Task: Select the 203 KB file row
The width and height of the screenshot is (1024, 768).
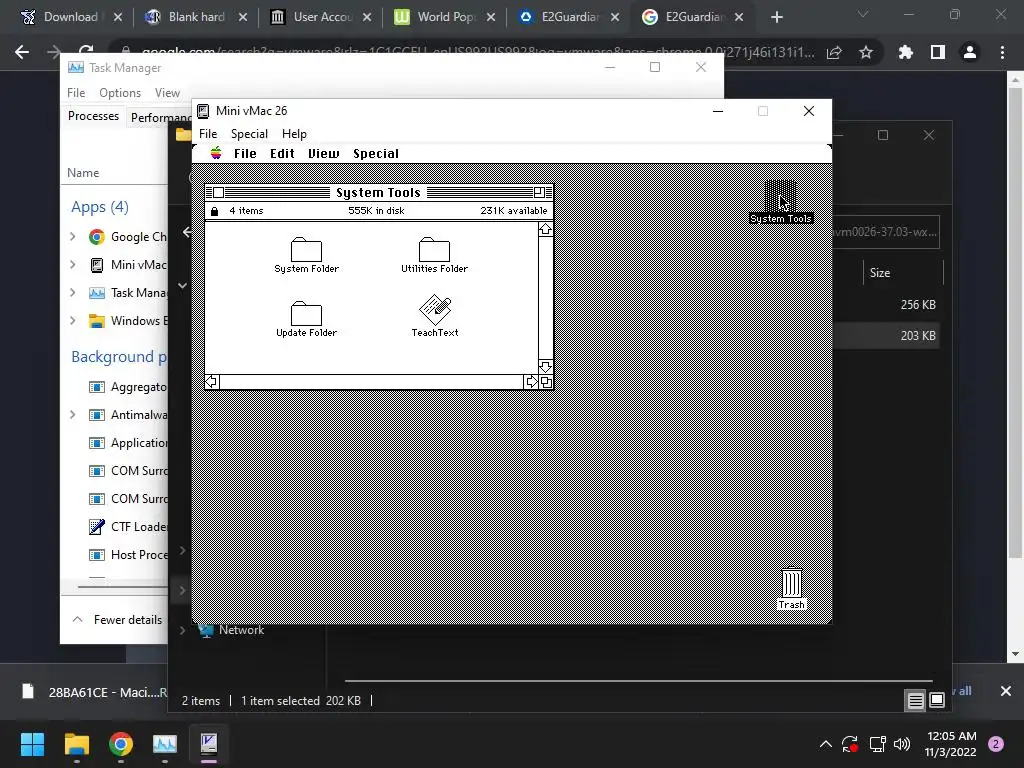Action: (888, 336)
